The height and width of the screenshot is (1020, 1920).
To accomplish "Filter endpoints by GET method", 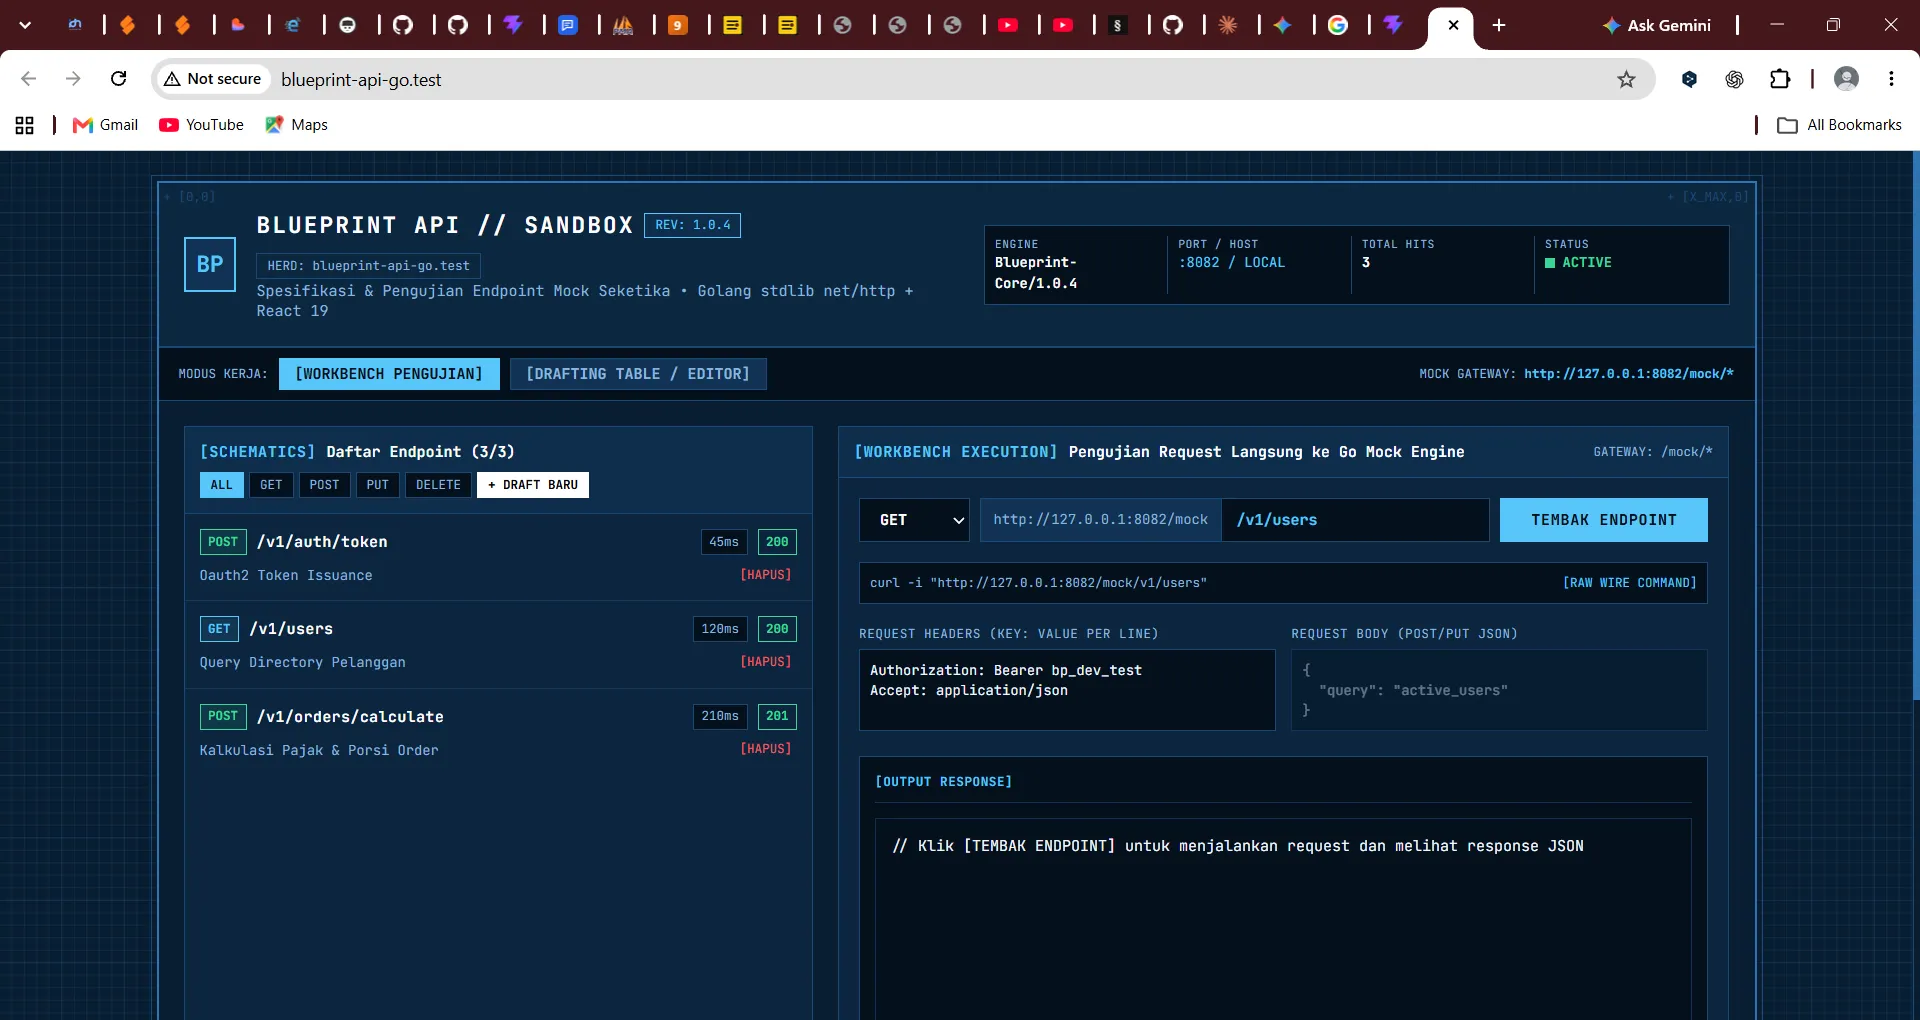I will (x=271, y=485).
